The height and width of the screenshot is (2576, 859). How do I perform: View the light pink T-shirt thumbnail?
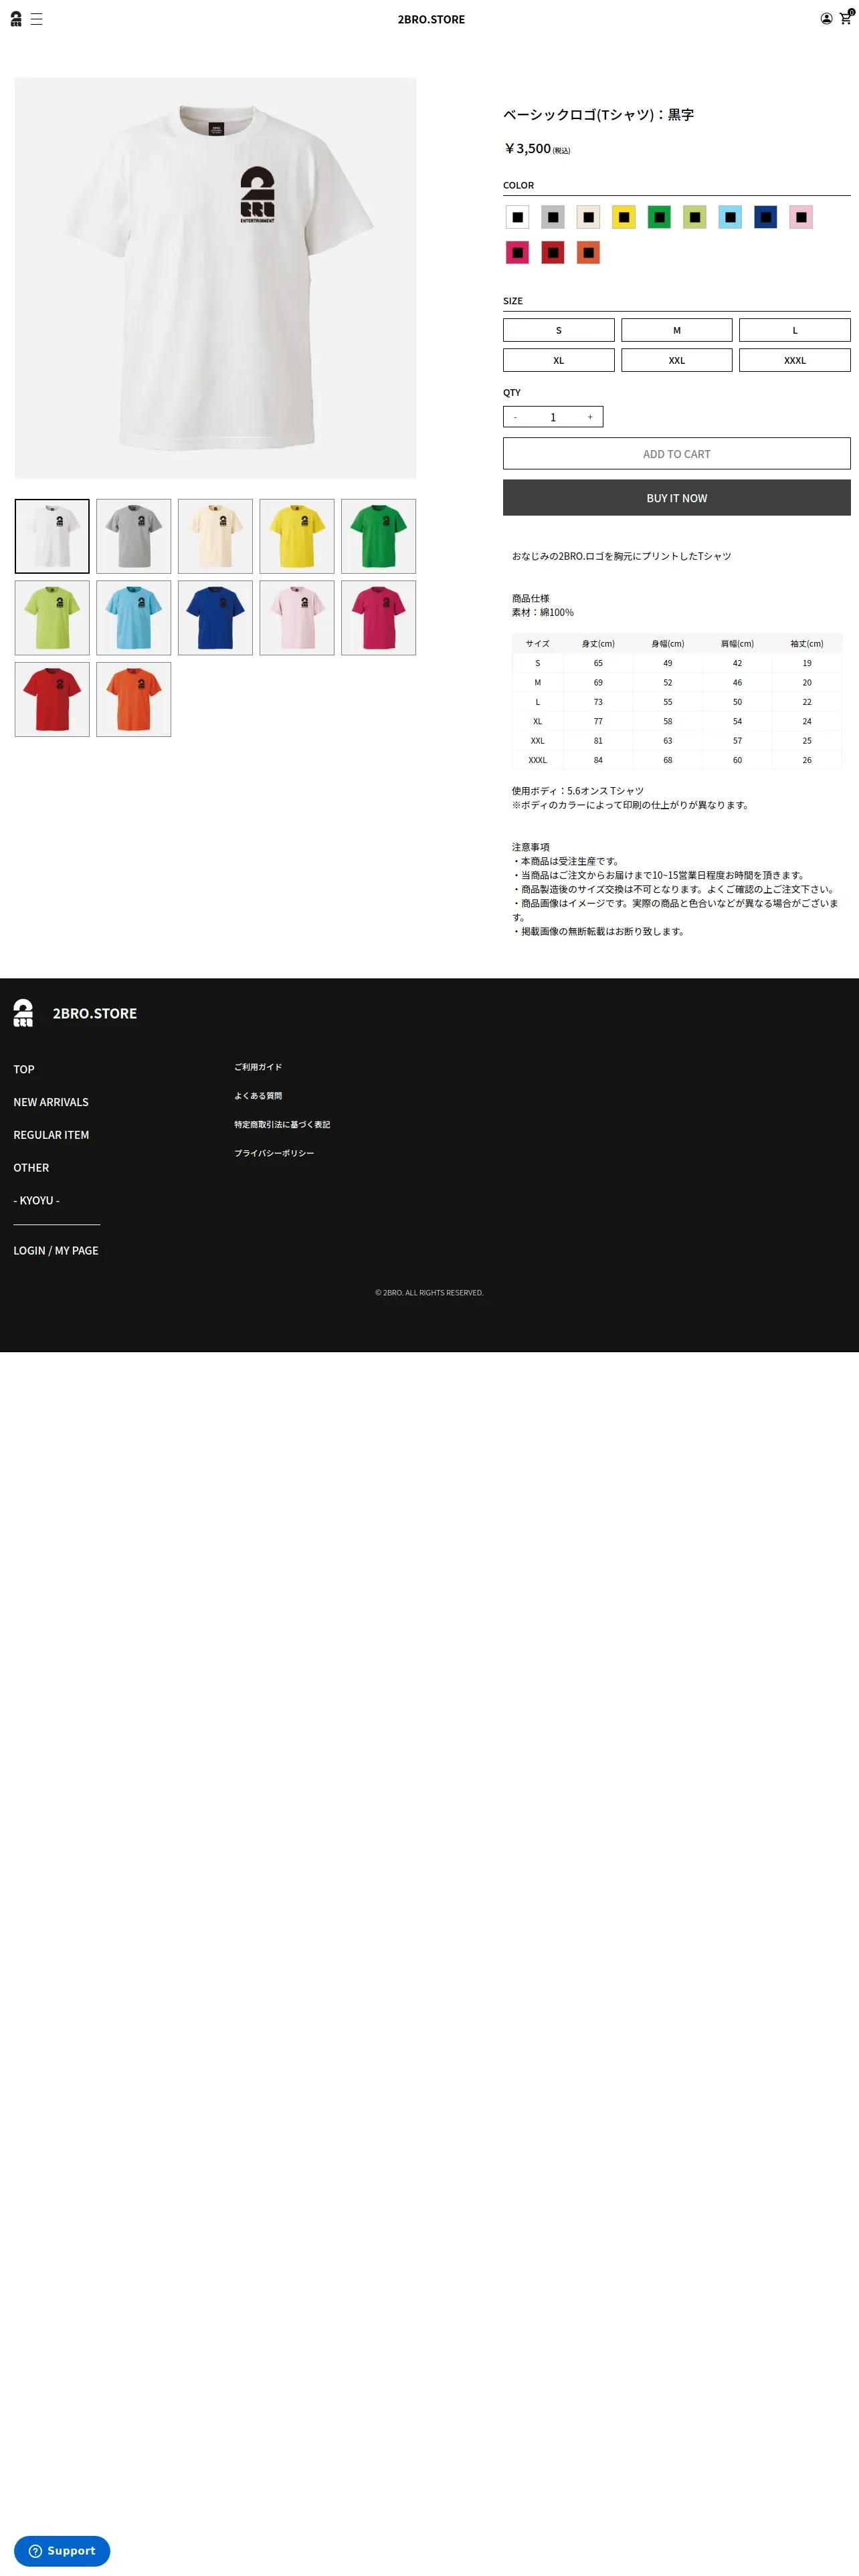[297, 618]
